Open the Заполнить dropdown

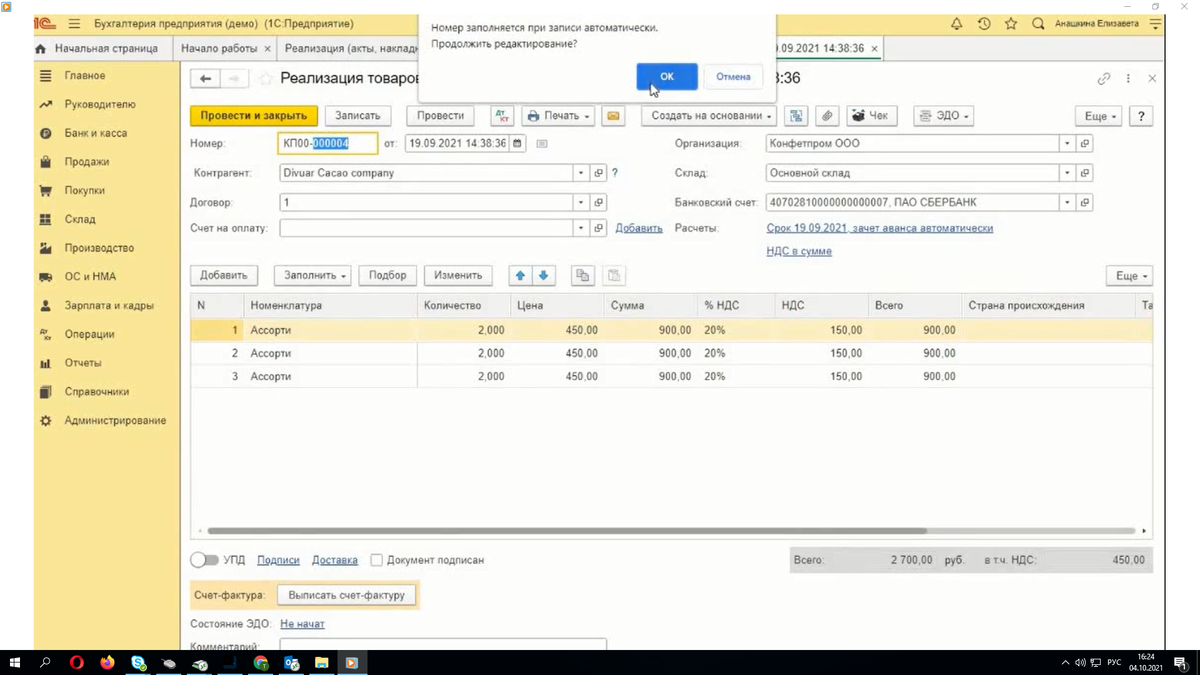(x=315, y=275)
